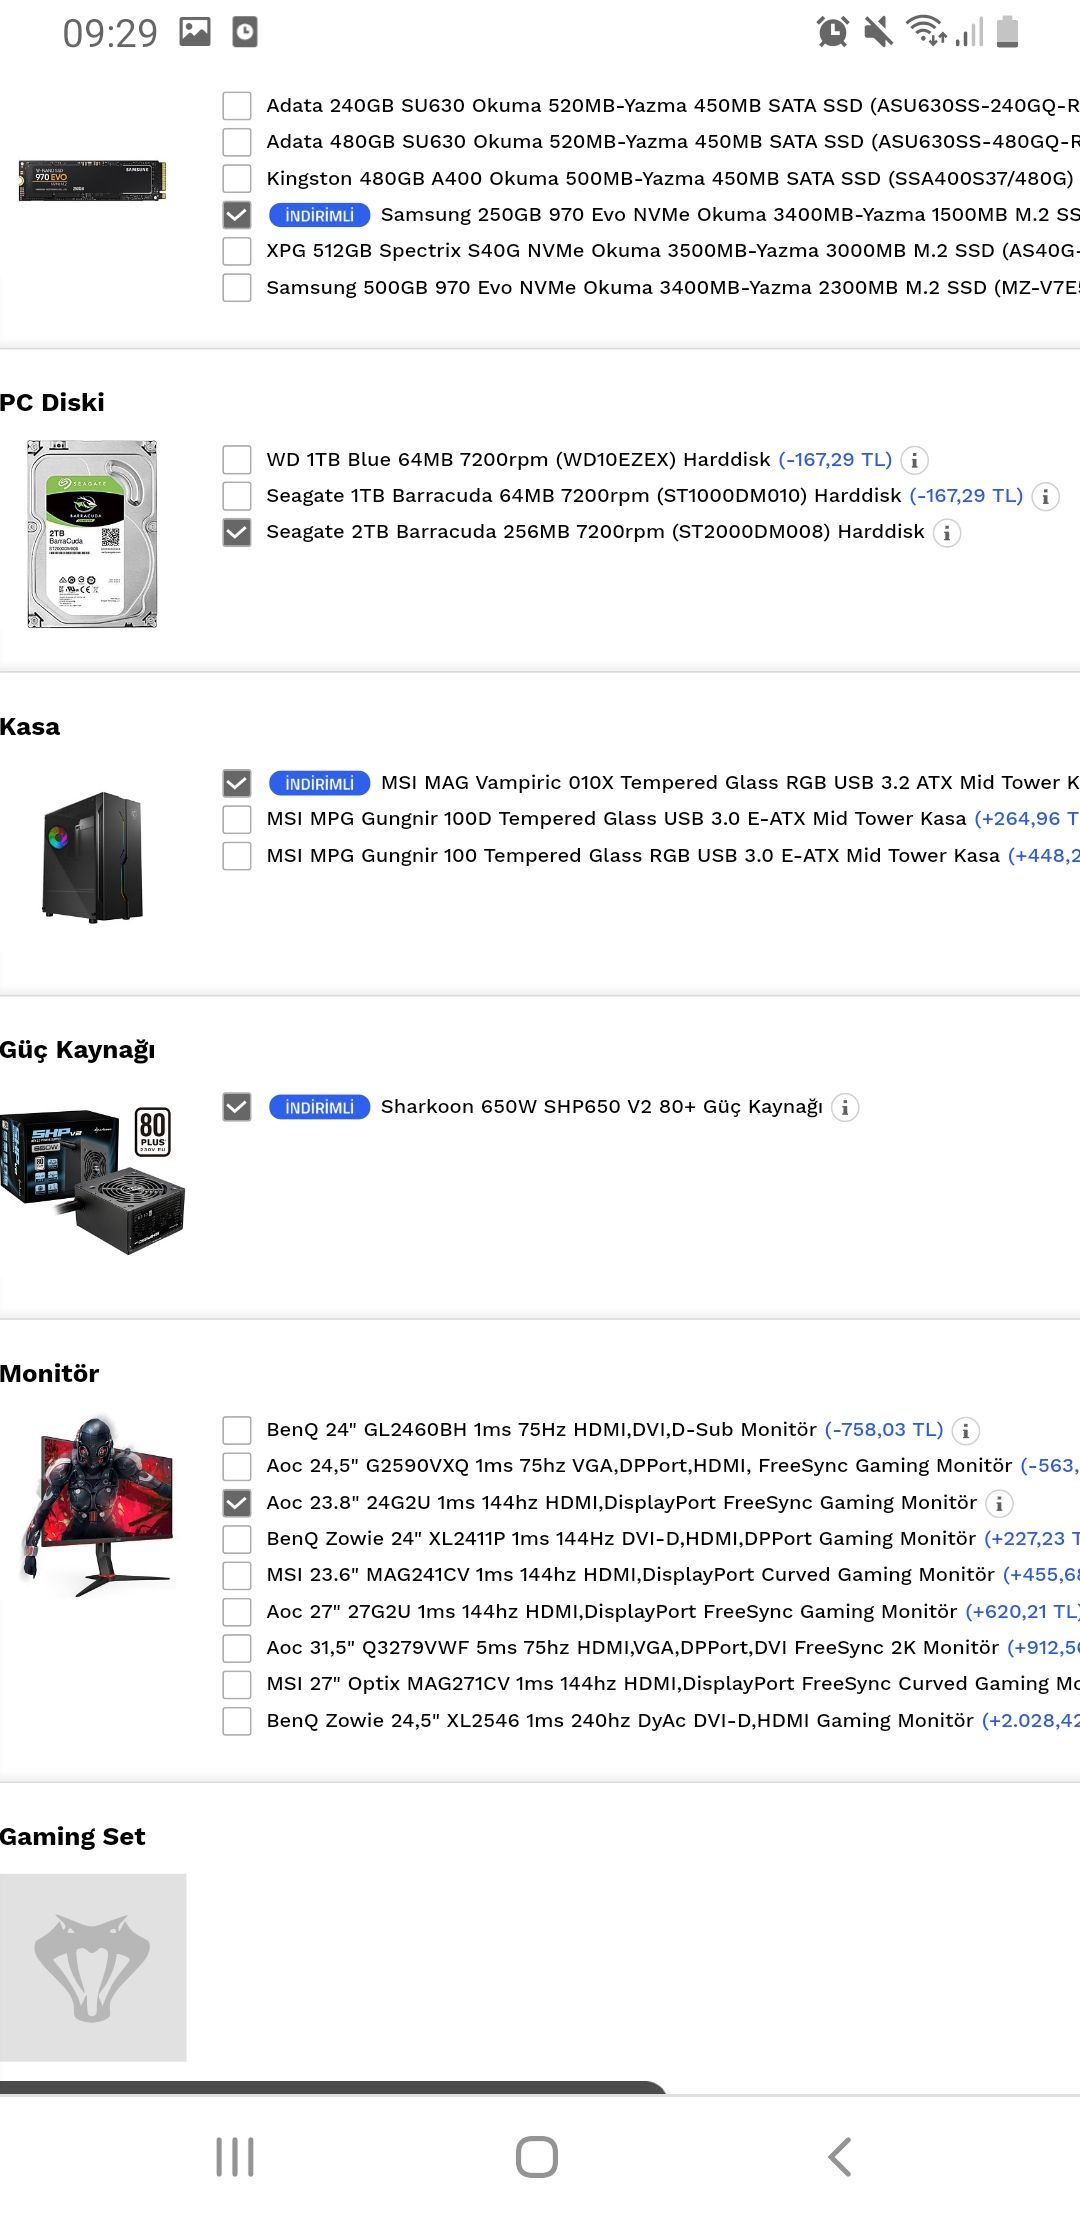Tap the İNDİRİMLİ badge on MSI MAG Vampiric
The image size is (1080, 2220).
(x=320, y=783)
